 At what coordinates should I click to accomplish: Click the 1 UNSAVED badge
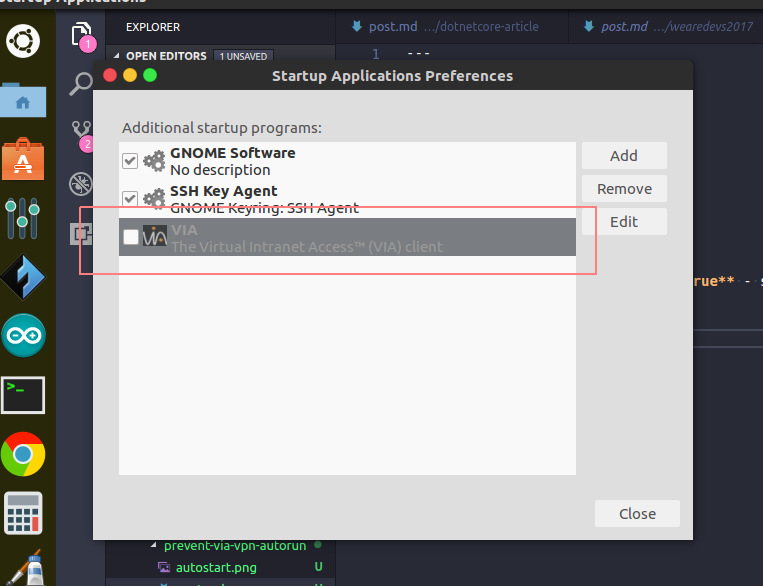pyautogui.click(x=243, y=56)
